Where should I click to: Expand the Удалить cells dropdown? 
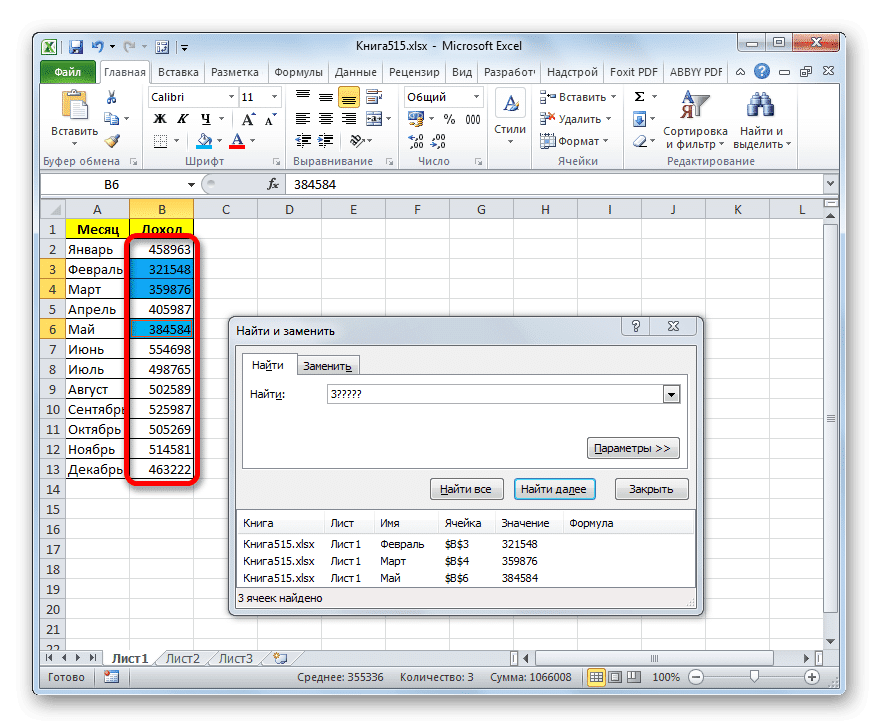click(x=609, y=119)
